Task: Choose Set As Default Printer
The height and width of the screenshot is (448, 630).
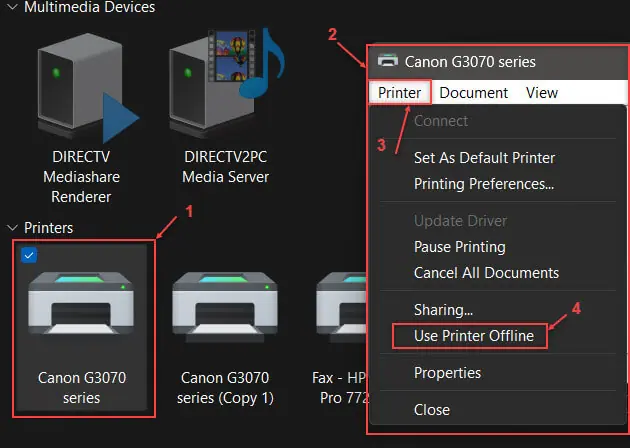Action: point(484,158)
